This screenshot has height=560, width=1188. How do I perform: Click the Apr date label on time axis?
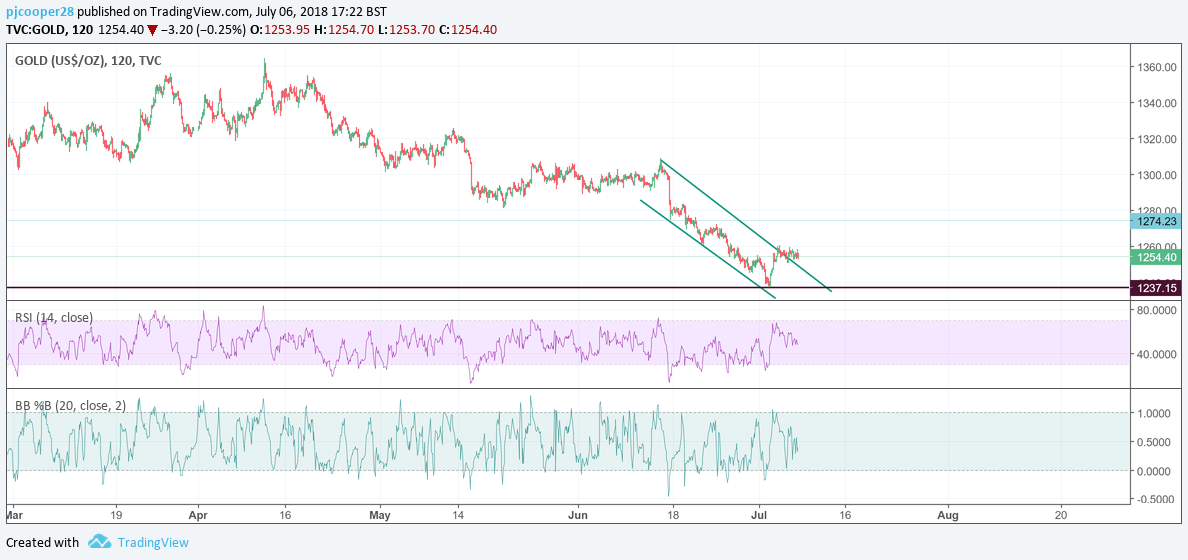point(198,515)
